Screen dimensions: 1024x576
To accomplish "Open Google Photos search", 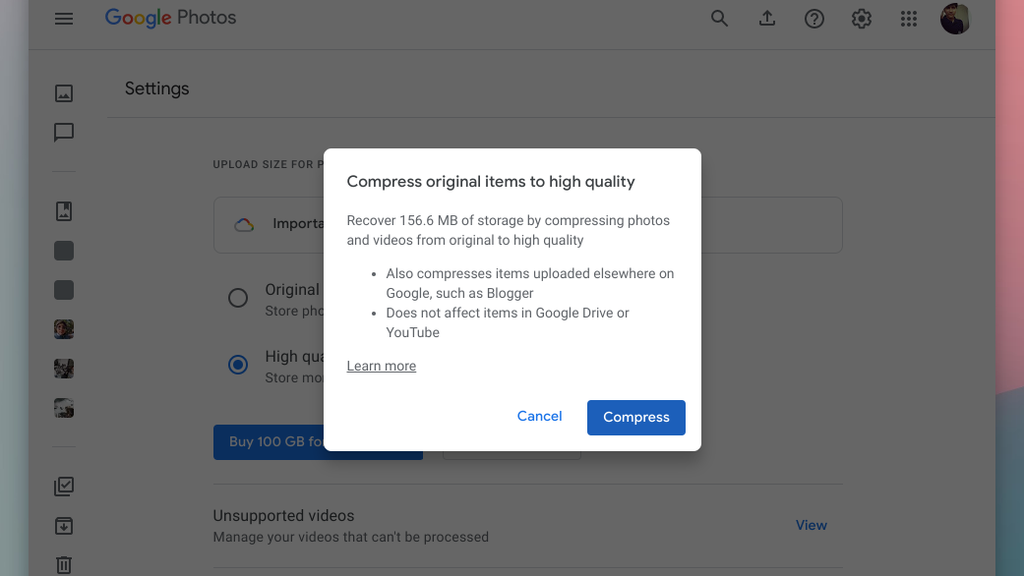I will tap(719, 18).
